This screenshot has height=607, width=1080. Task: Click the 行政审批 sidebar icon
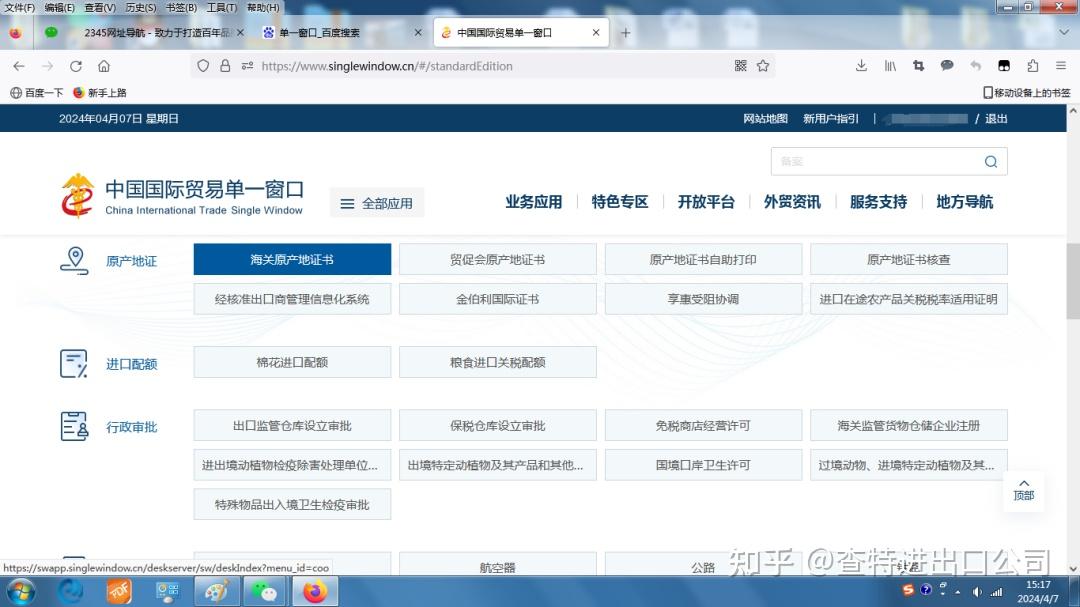[73, 425]
